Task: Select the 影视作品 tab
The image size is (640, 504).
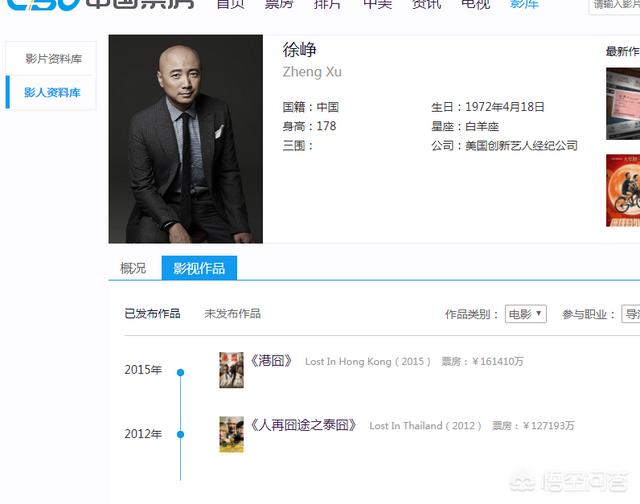Action: point(199,268)
